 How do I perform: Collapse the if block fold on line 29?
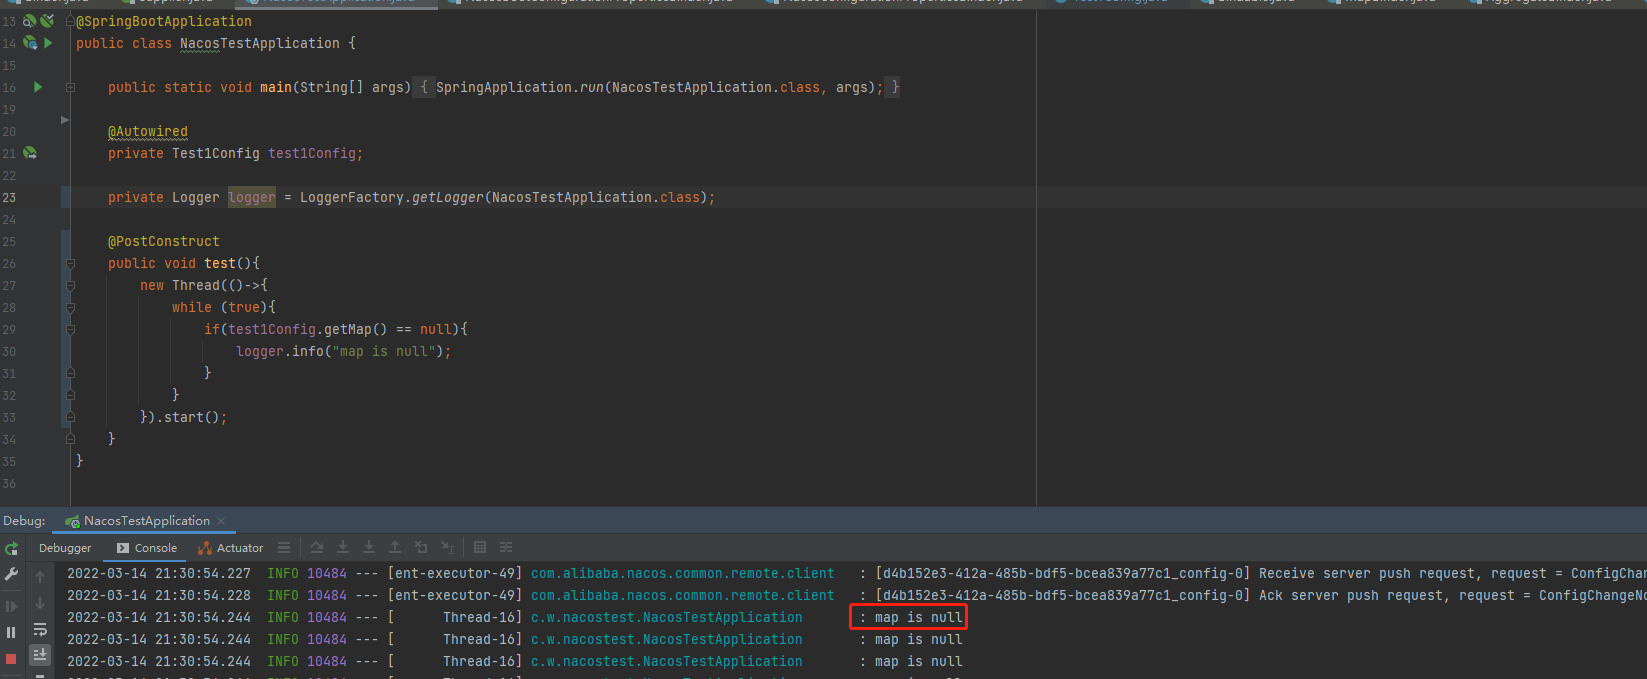tap(70, 329)
